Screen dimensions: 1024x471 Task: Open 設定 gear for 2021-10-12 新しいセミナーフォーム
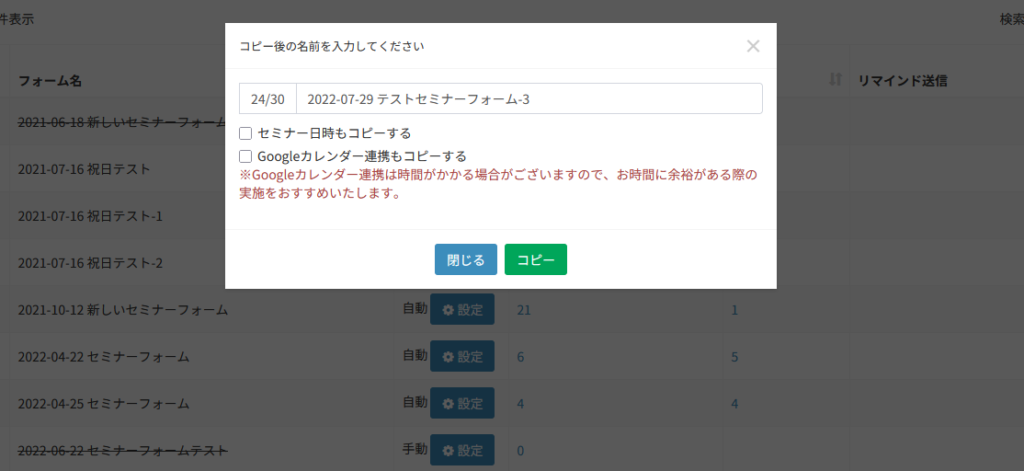462,310
